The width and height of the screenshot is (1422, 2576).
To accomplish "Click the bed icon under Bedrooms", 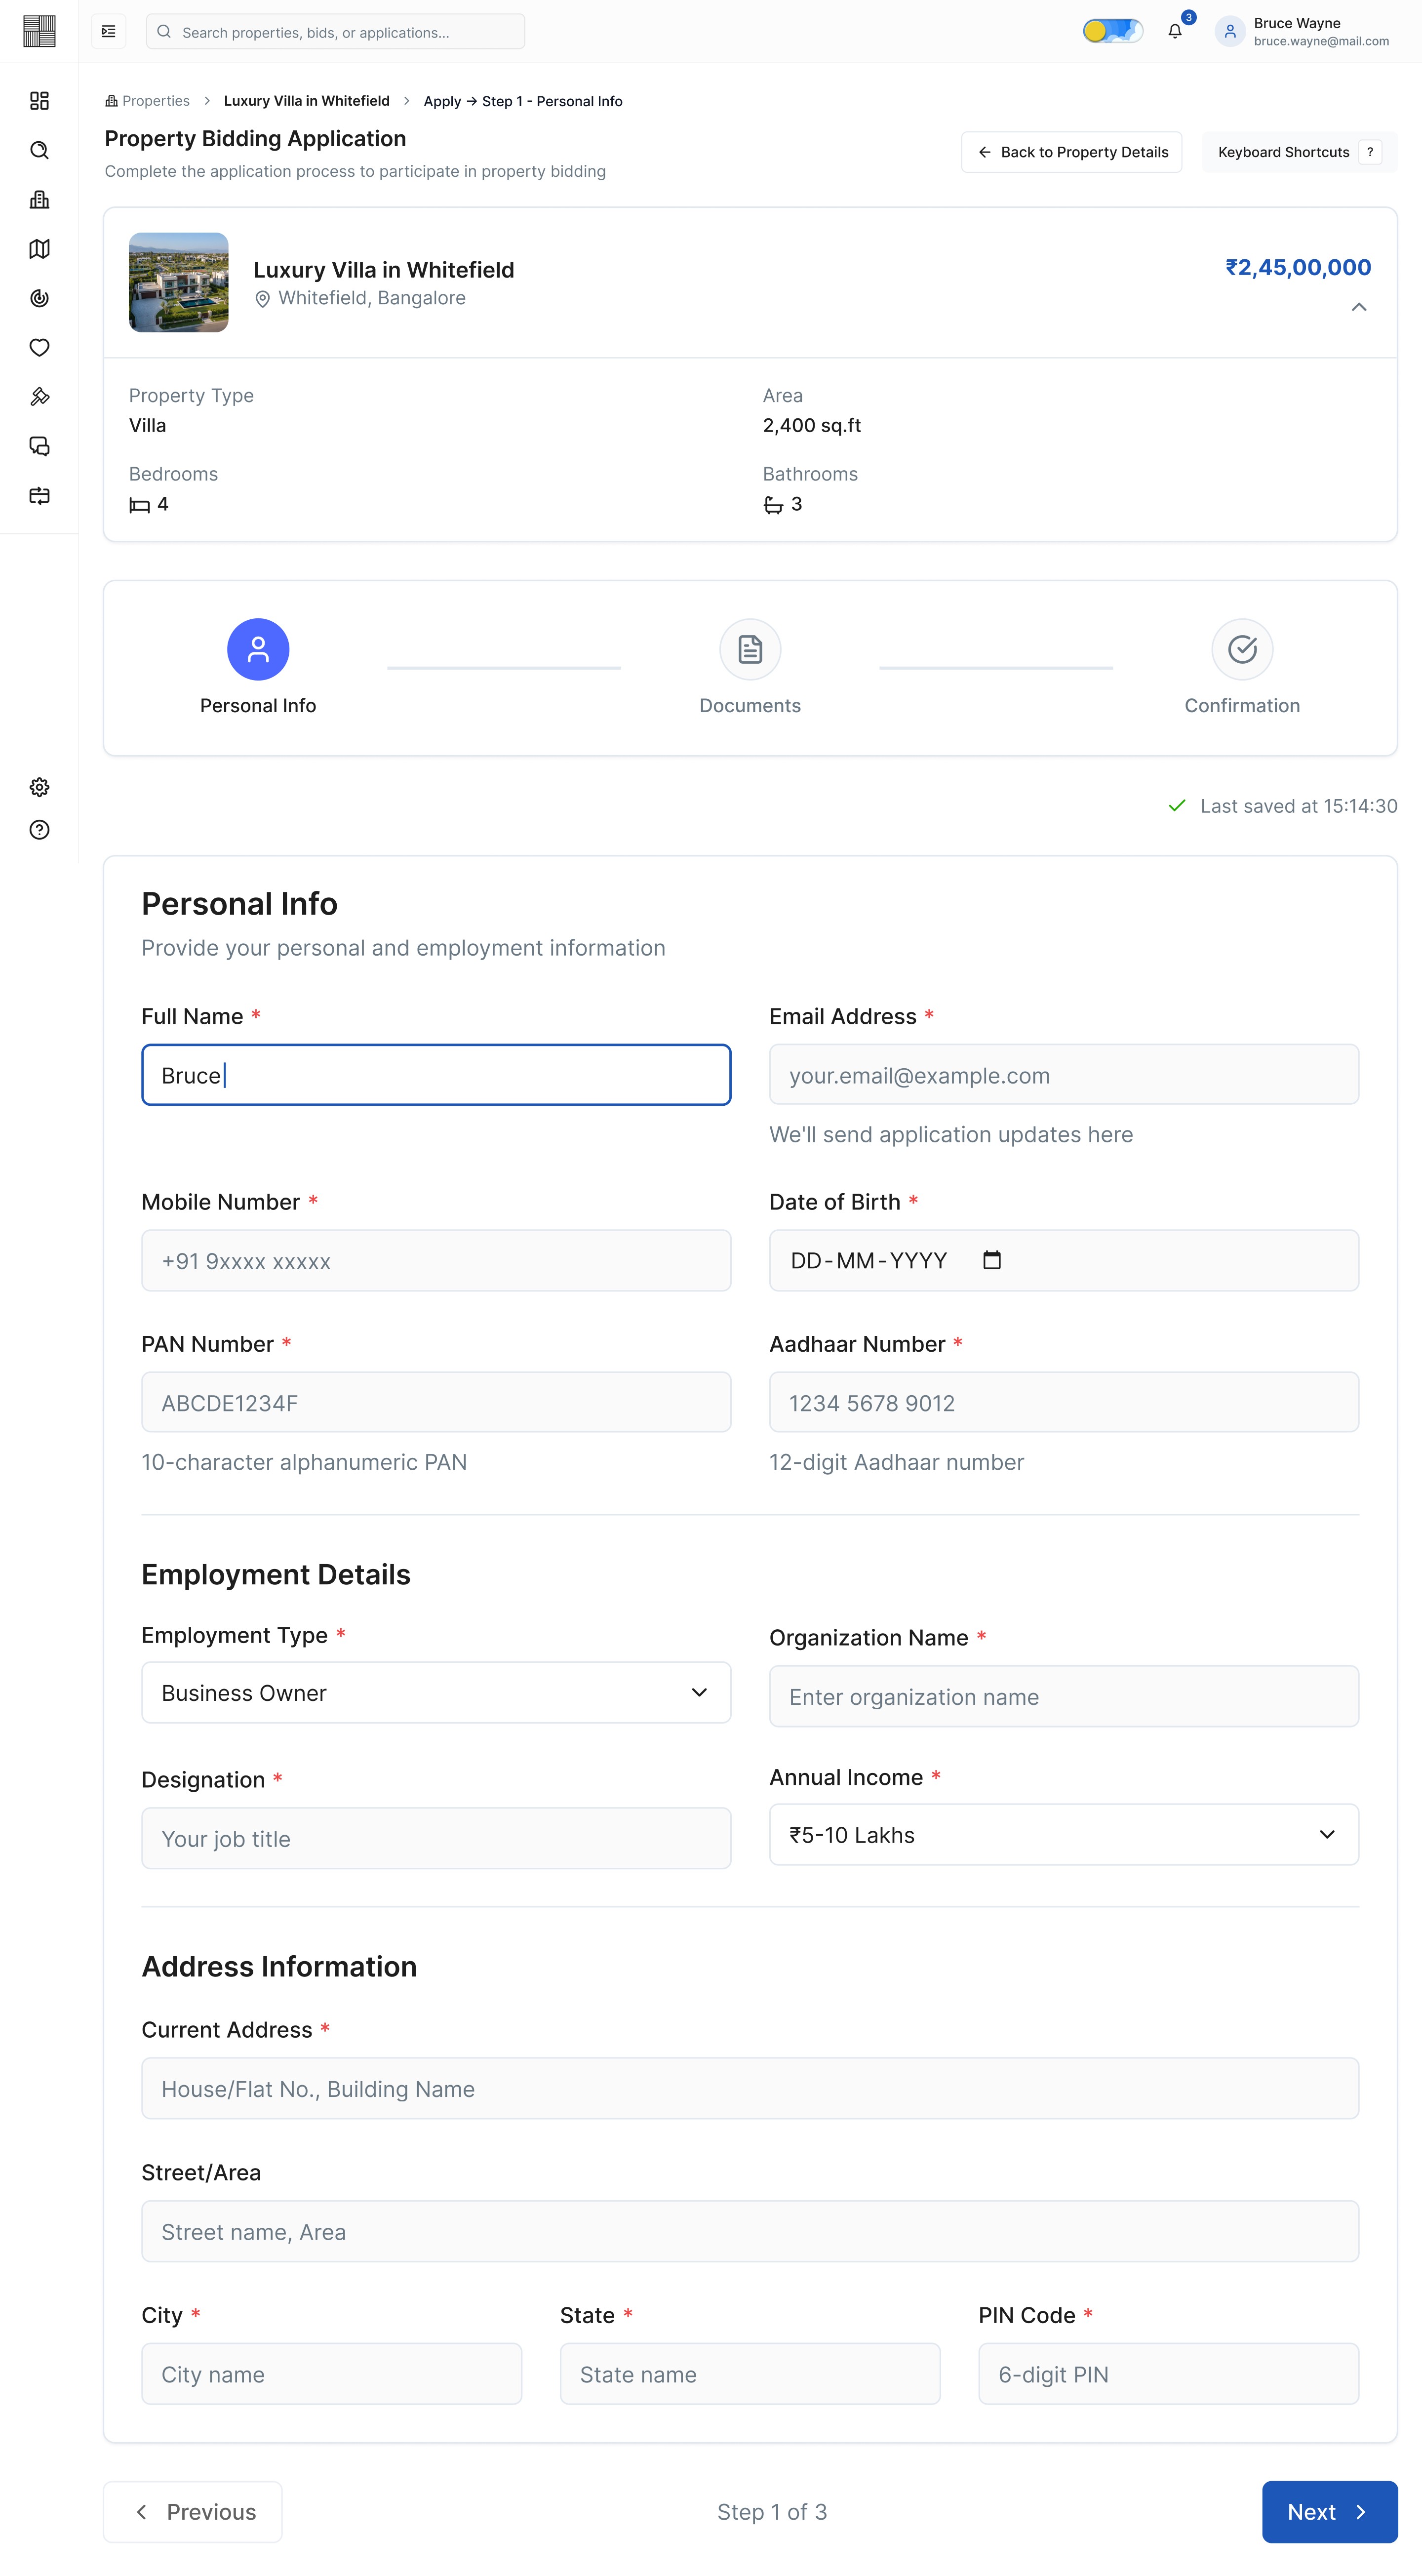I will point(139,505).
